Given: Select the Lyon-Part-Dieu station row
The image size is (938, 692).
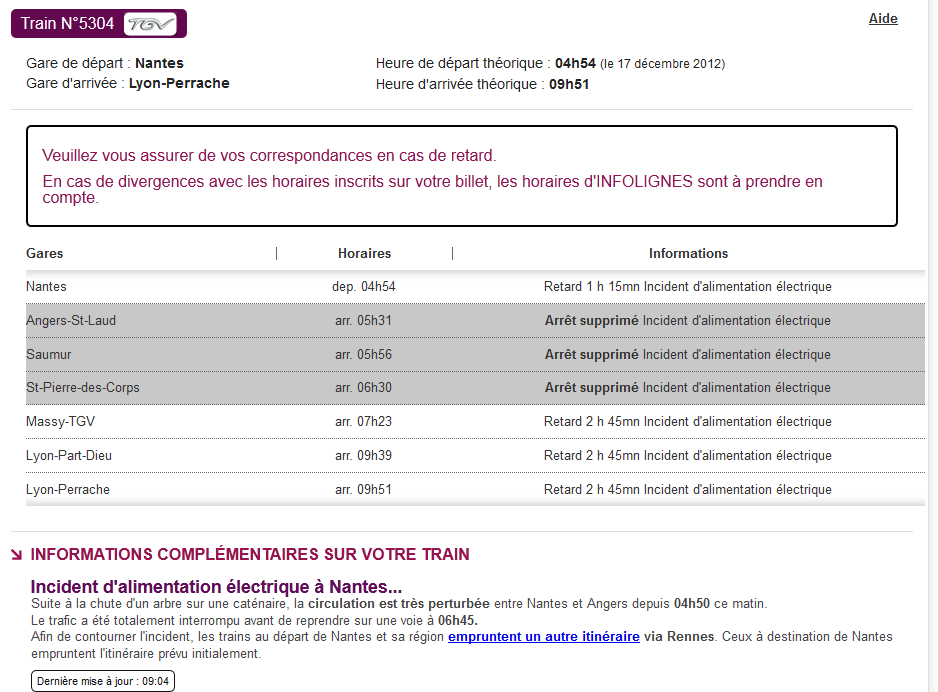Looking at the screenshot, I should (475, 456).
